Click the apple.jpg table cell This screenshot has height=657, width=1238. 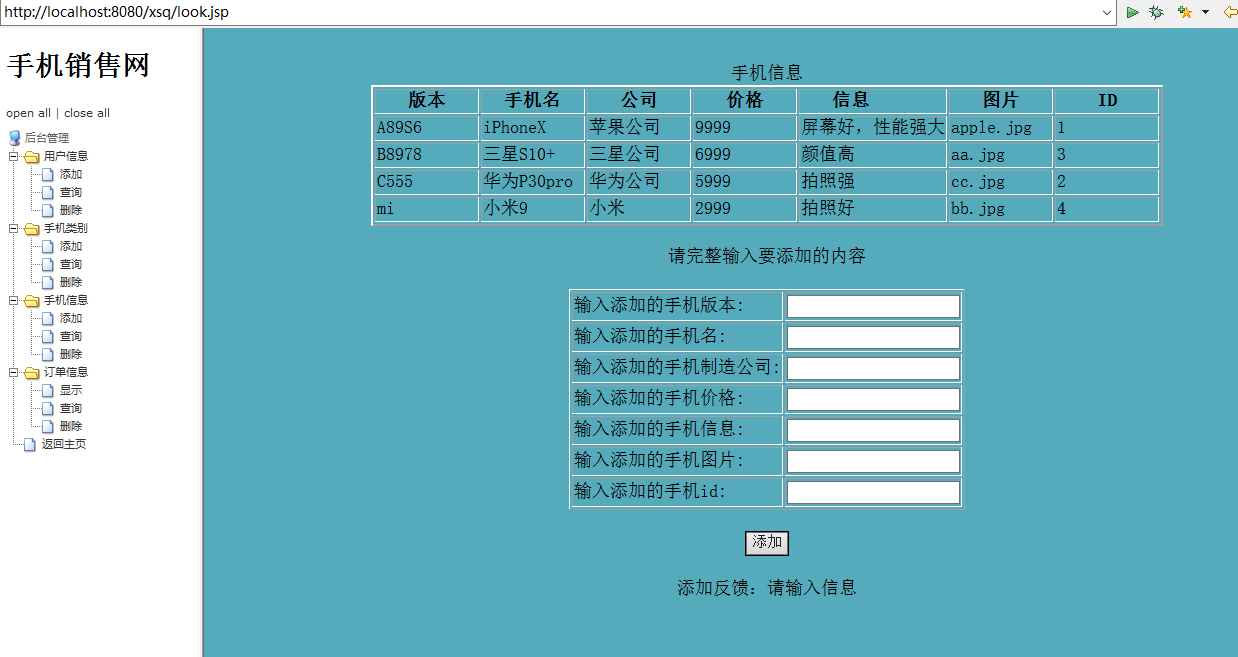tap(1000, 128)
